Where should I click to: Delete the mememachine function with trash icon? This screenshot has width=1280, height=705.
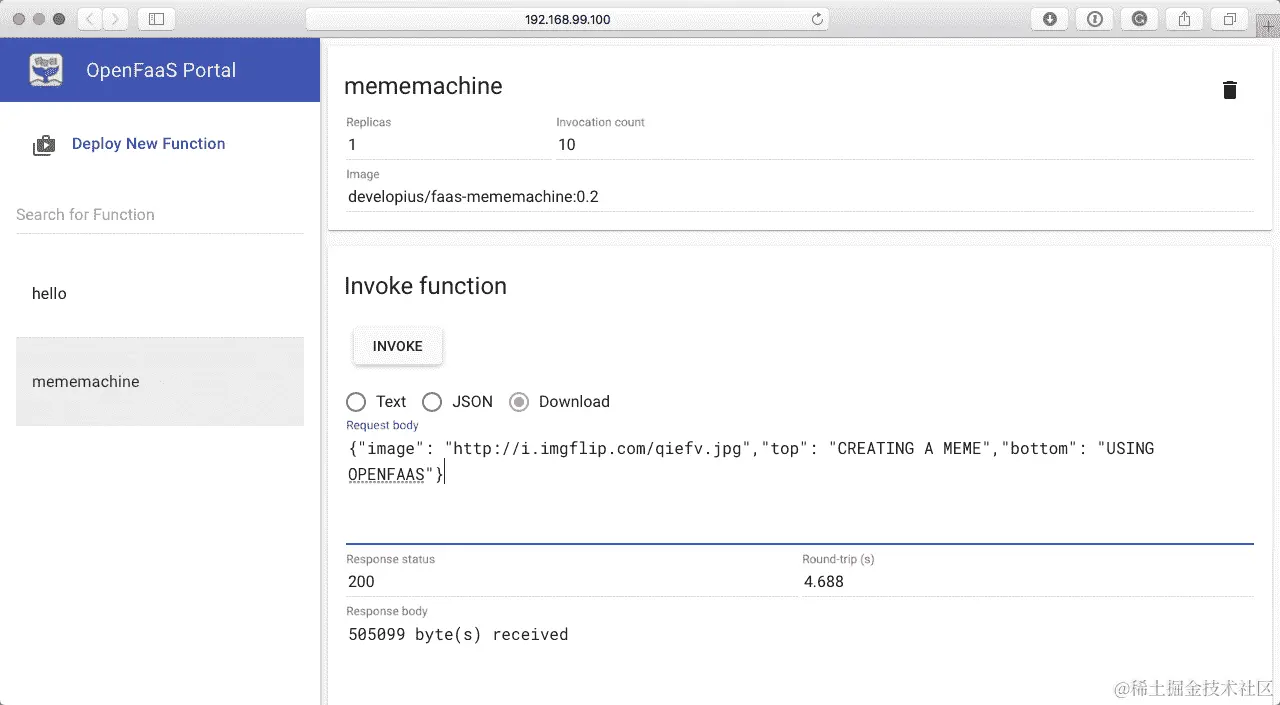point(1229,90)
